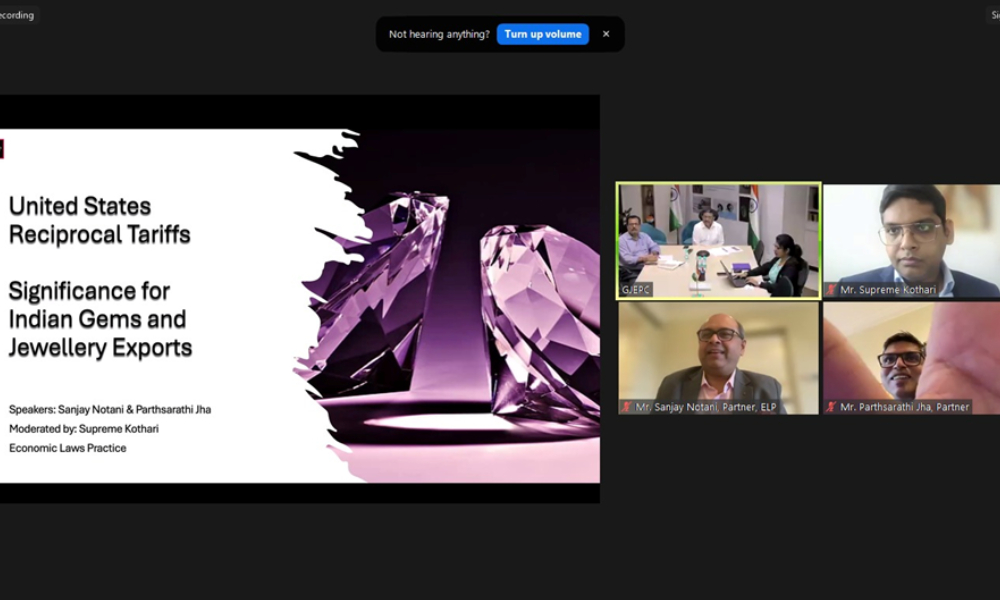Image resolution: width=1000 pixels, height=600 pixels.
Task: Click the Recording indicator label
Action: pyautogui.click(x=17, y=15)
